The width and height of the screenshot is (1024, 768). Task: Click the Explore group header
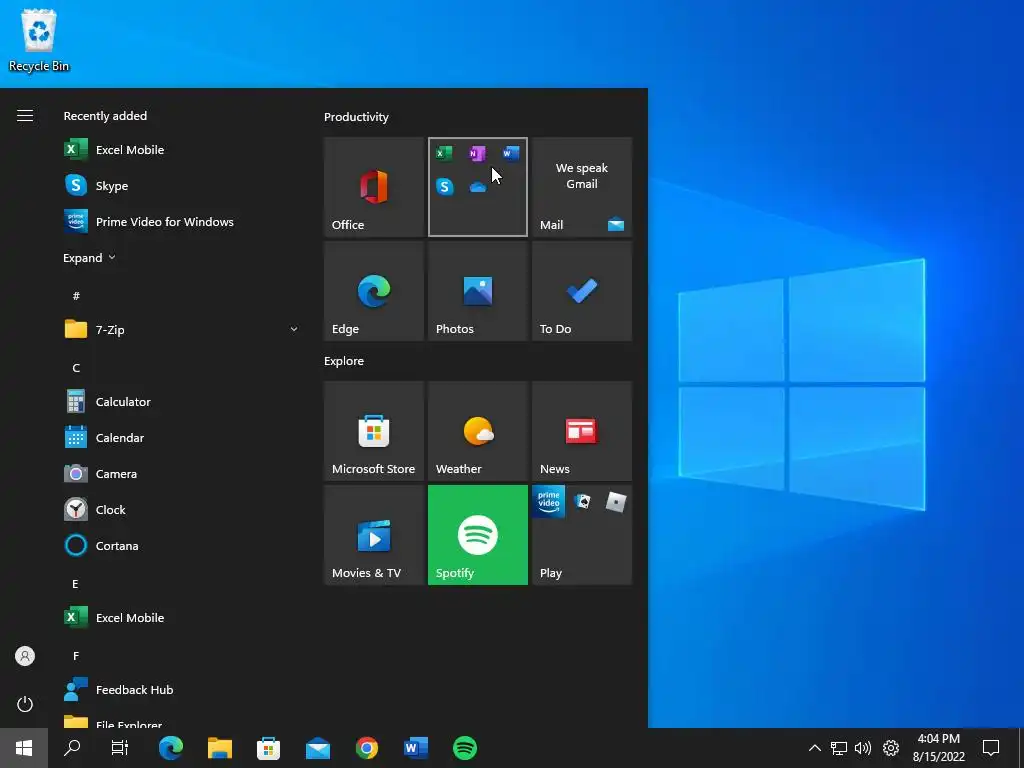pyautogui.click(x=344, y=361)
